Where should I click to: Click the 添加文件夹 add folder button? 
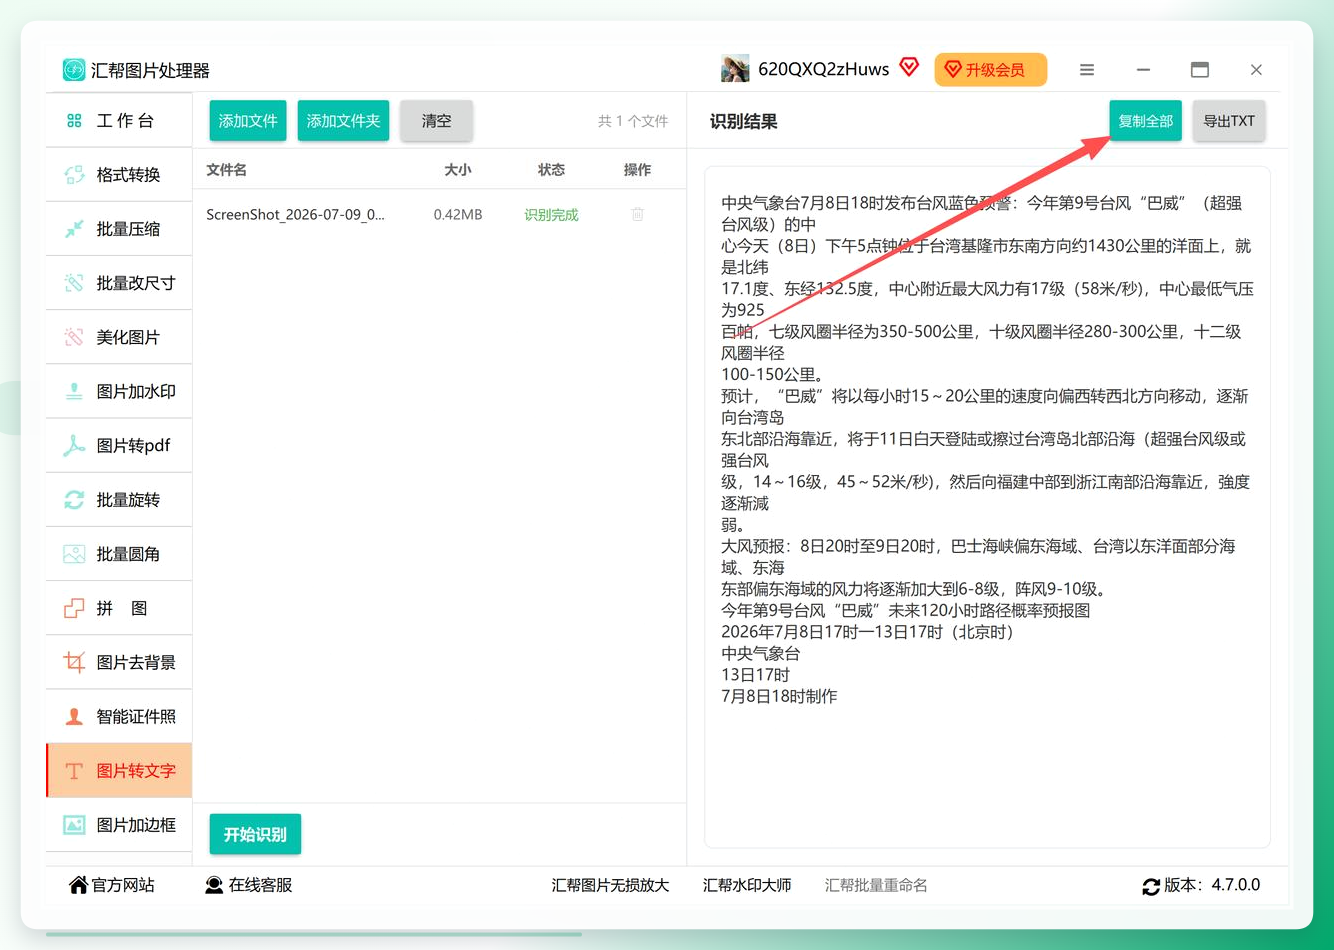[343, 121]
